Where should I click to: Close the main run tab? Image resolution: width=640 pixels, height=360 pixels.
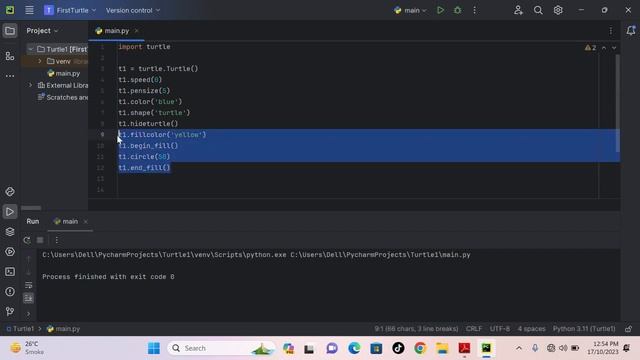pos(85,221)
